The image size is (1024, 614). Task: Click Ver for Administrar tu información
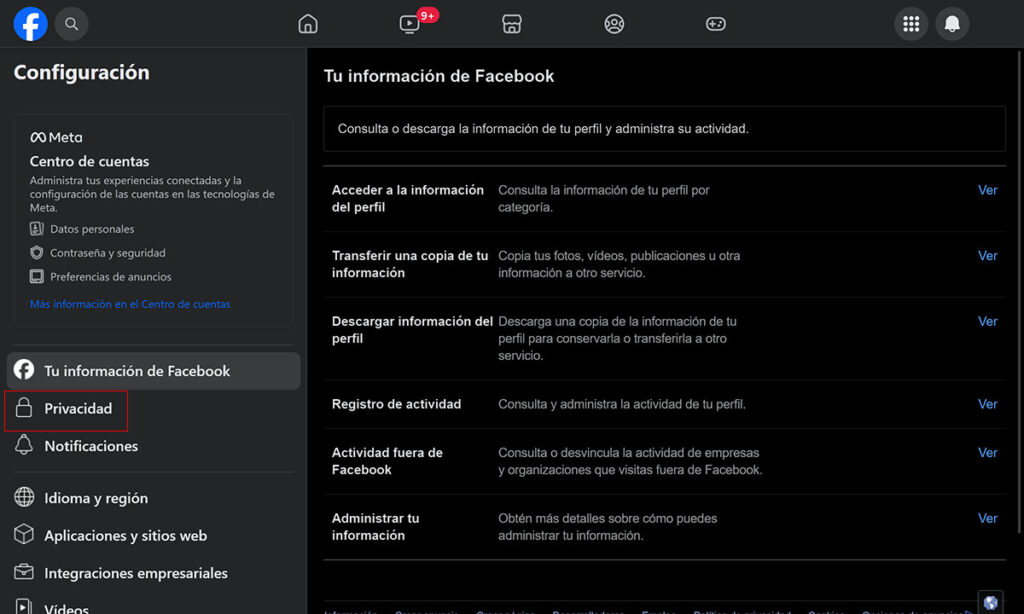pos(987,518)
